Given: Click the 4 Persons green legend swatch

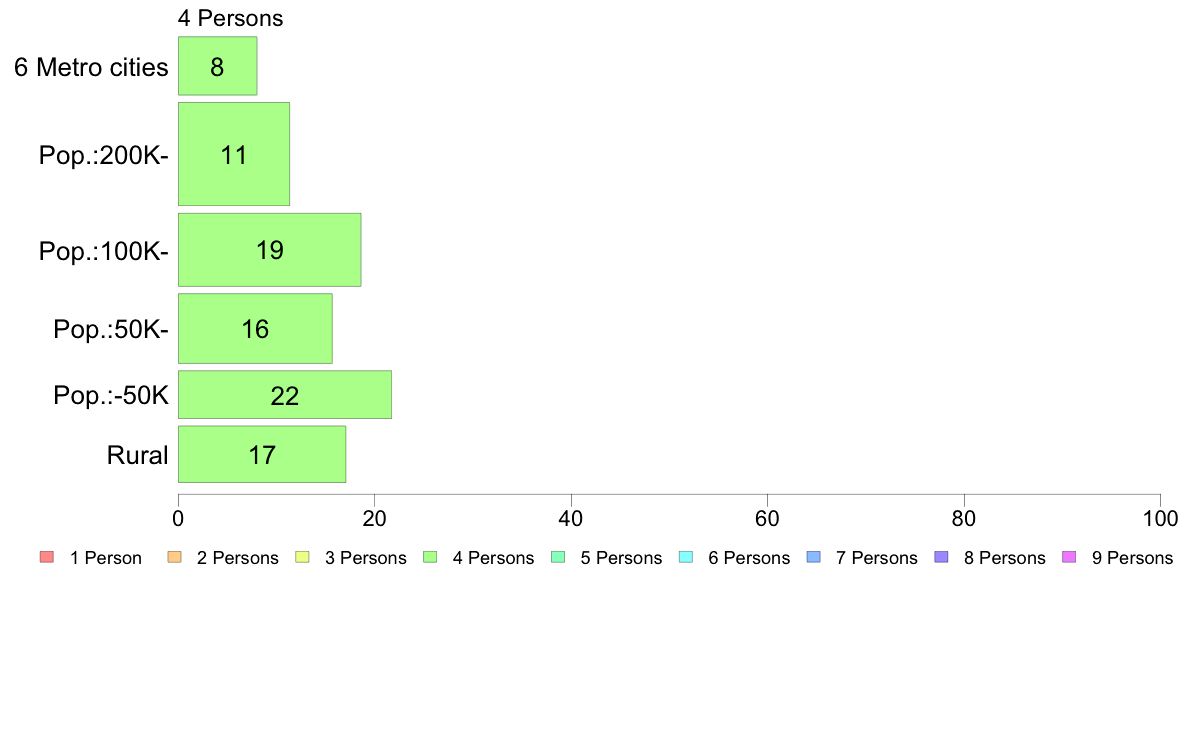Looking at the screenshot, I should [430, 557].
